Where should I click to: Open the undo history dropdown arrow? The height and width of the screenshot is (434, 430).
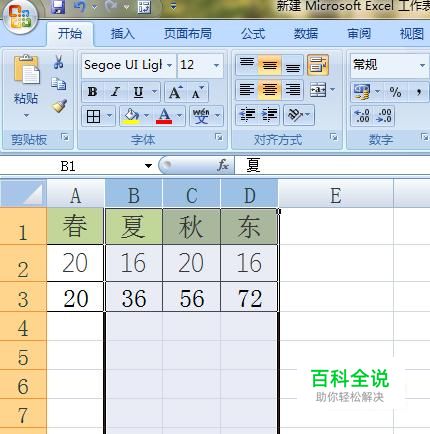point(95,7)
